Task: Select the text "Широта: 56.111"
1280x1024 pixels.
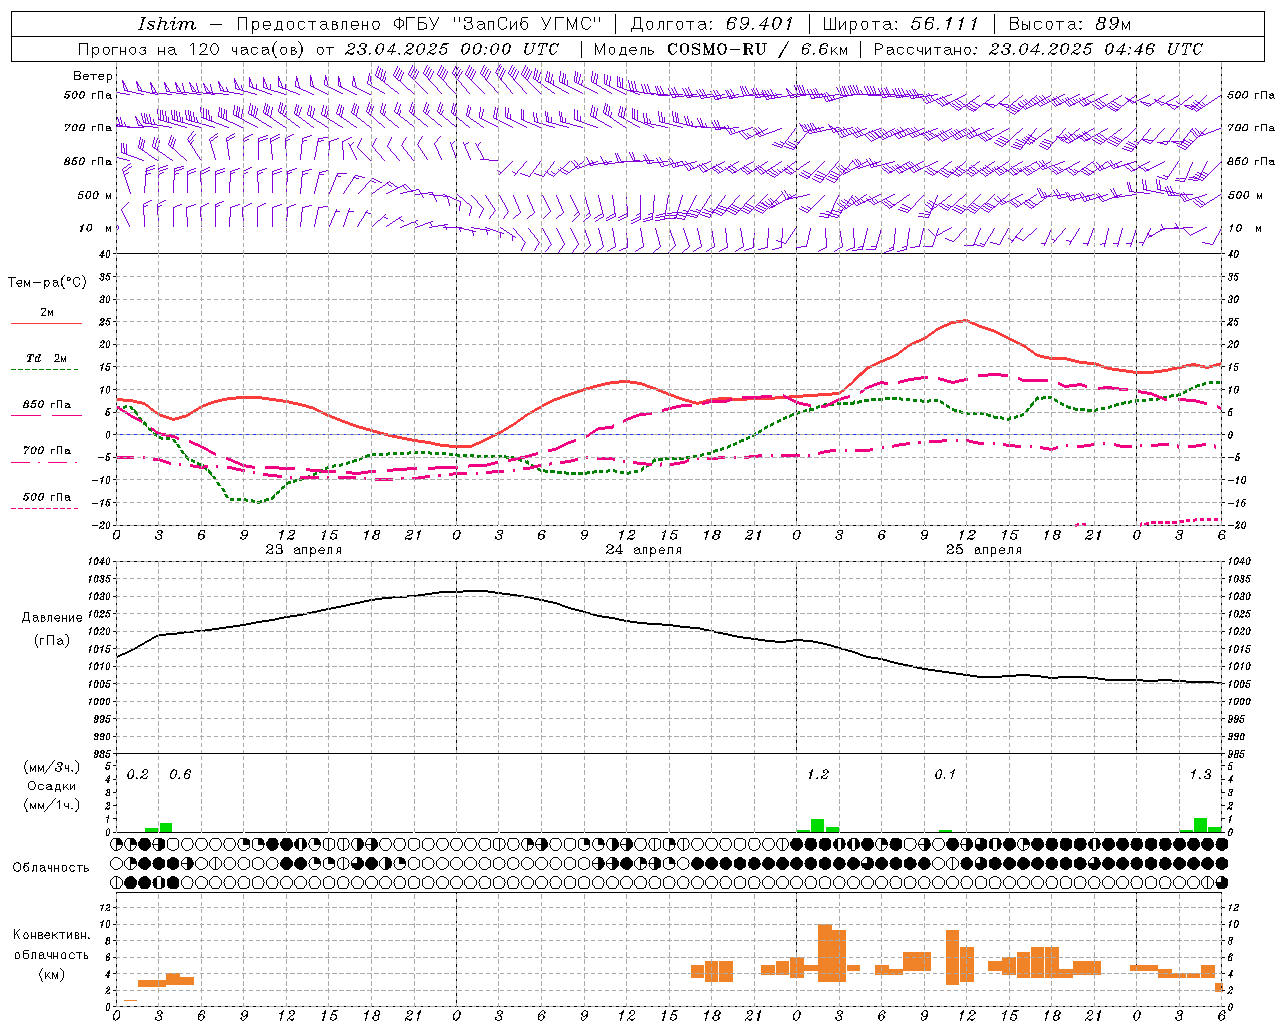Action: click(x=900, y=24)
